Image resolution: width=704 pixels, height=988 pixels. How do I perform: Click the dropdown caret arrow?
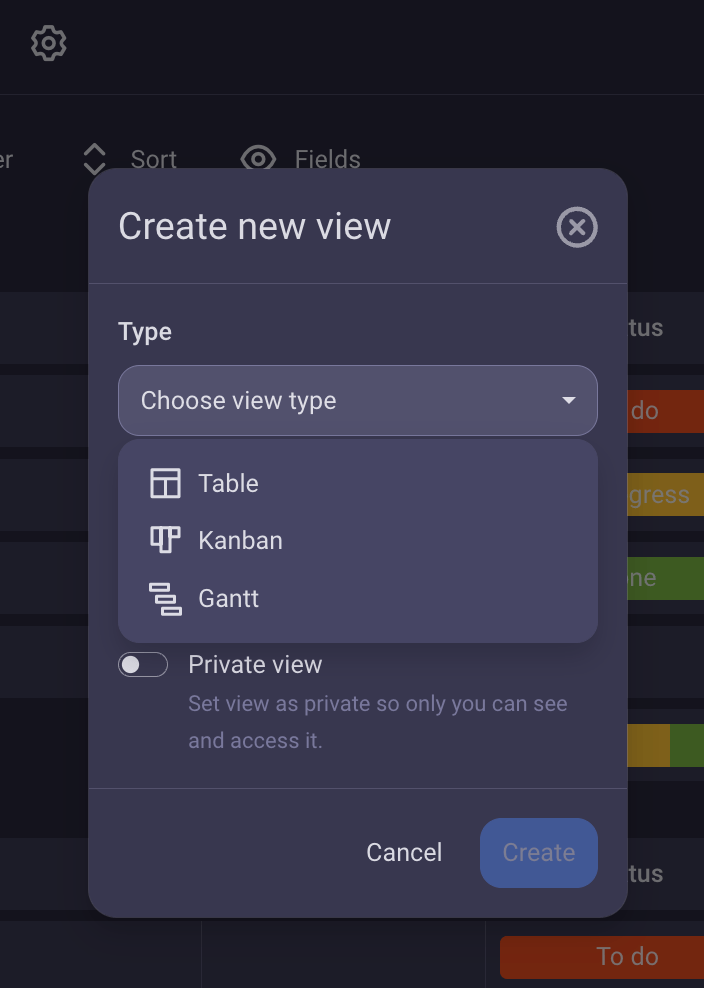[568, 400]
